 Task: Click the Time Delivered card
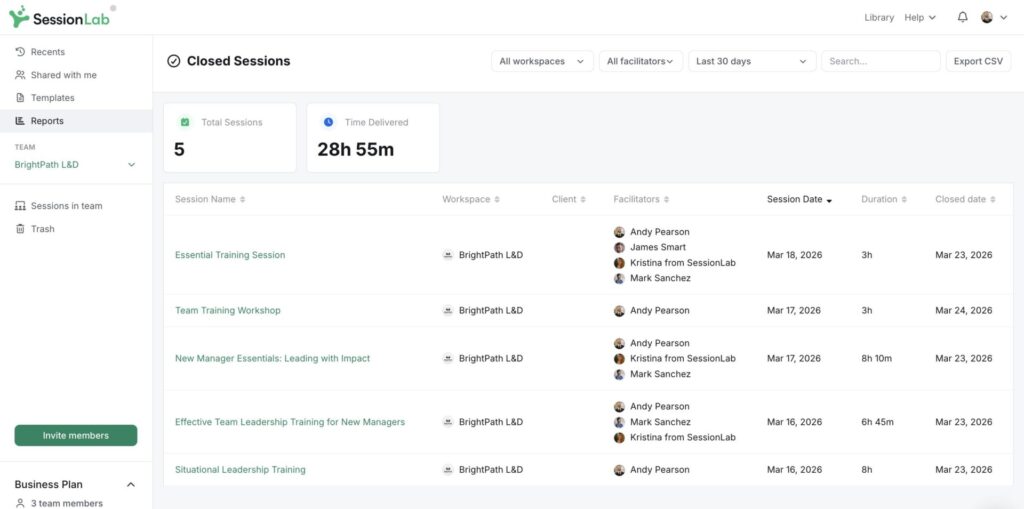(x=373, y=138)
